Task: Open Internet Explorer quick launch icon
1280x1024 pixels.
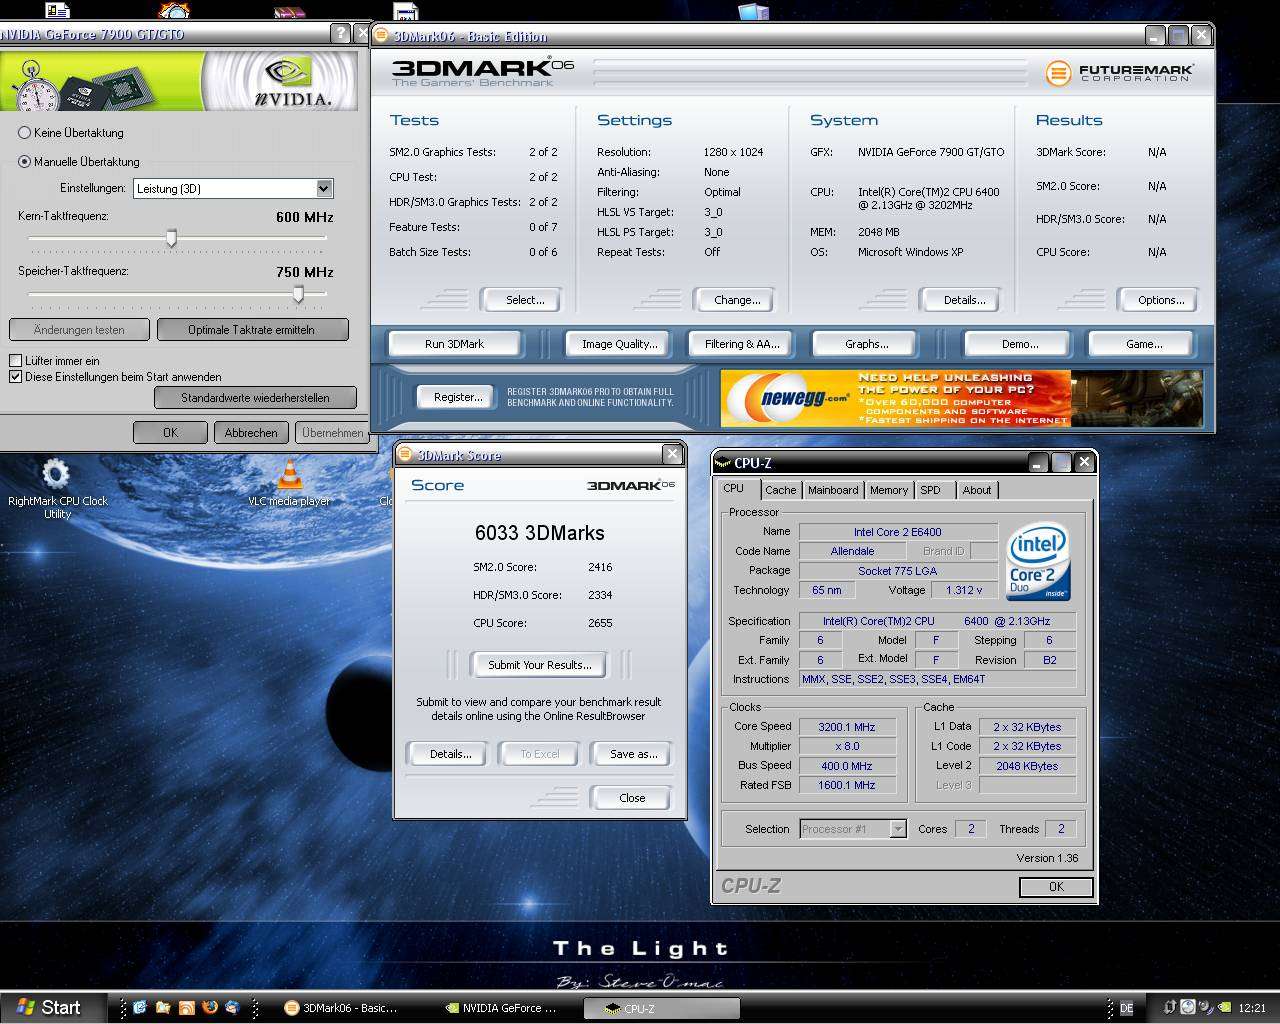Action: (139, 1008)
